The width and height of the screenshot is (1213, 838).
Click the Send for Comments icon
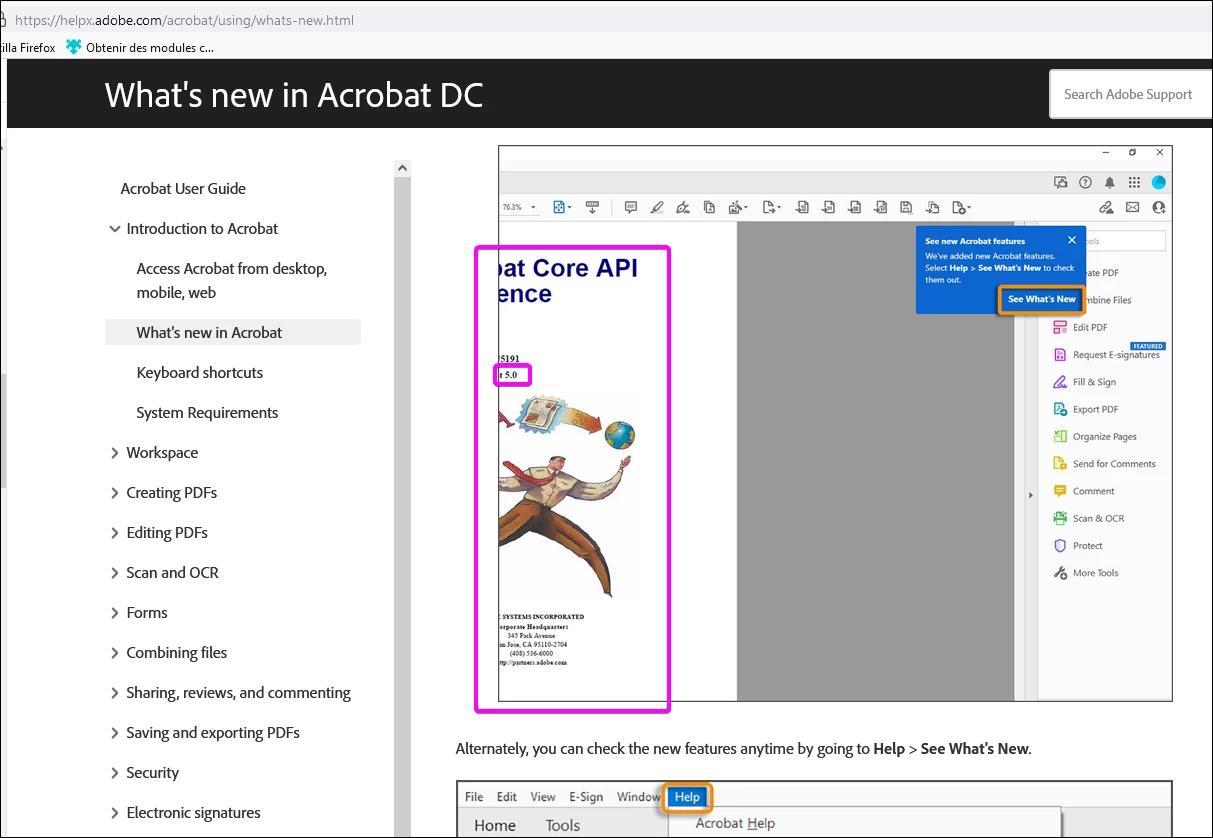point(1060,463)
